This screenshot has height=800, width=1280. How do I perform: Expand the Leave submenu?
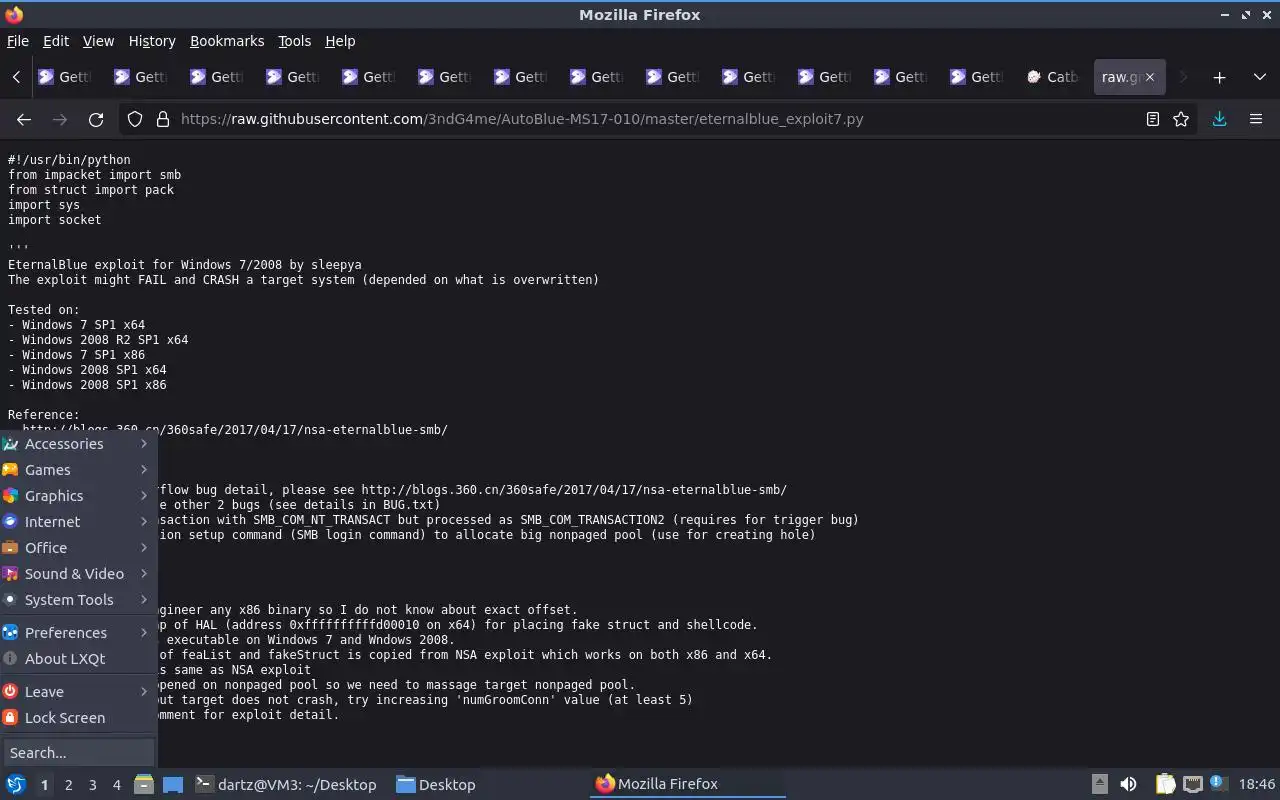[x=78, y=692]
